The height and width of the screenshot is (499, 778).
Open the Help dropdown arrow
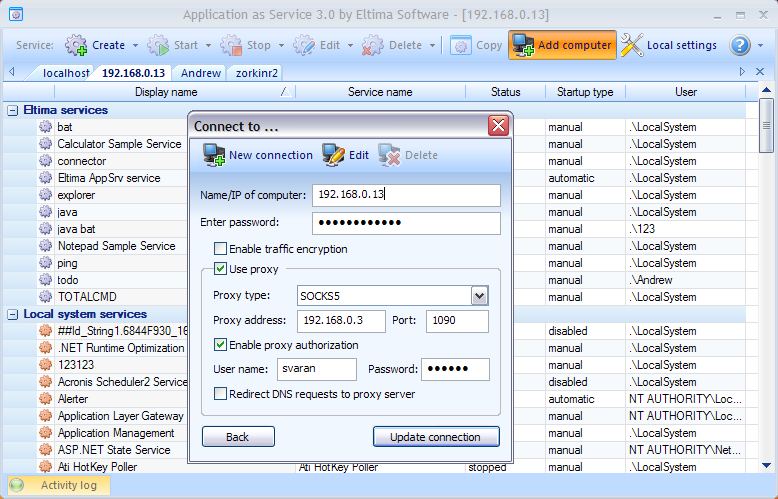[761, 45]
